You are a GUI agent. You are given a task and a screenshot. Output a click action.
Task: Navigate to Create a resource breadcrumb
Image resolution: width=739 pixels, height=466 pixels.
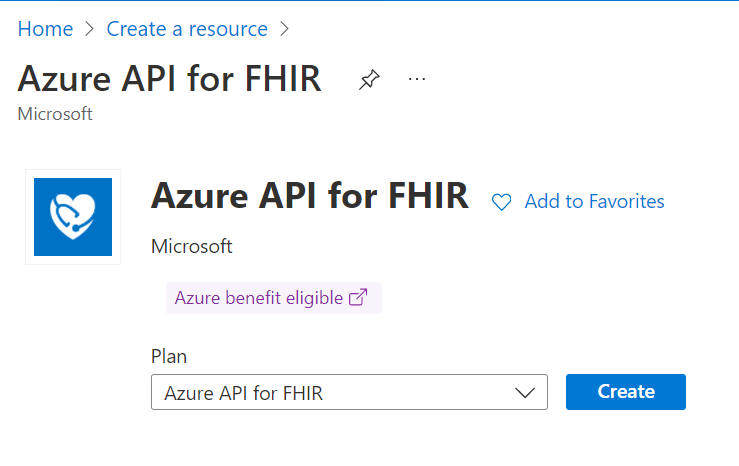coord(187,29)
